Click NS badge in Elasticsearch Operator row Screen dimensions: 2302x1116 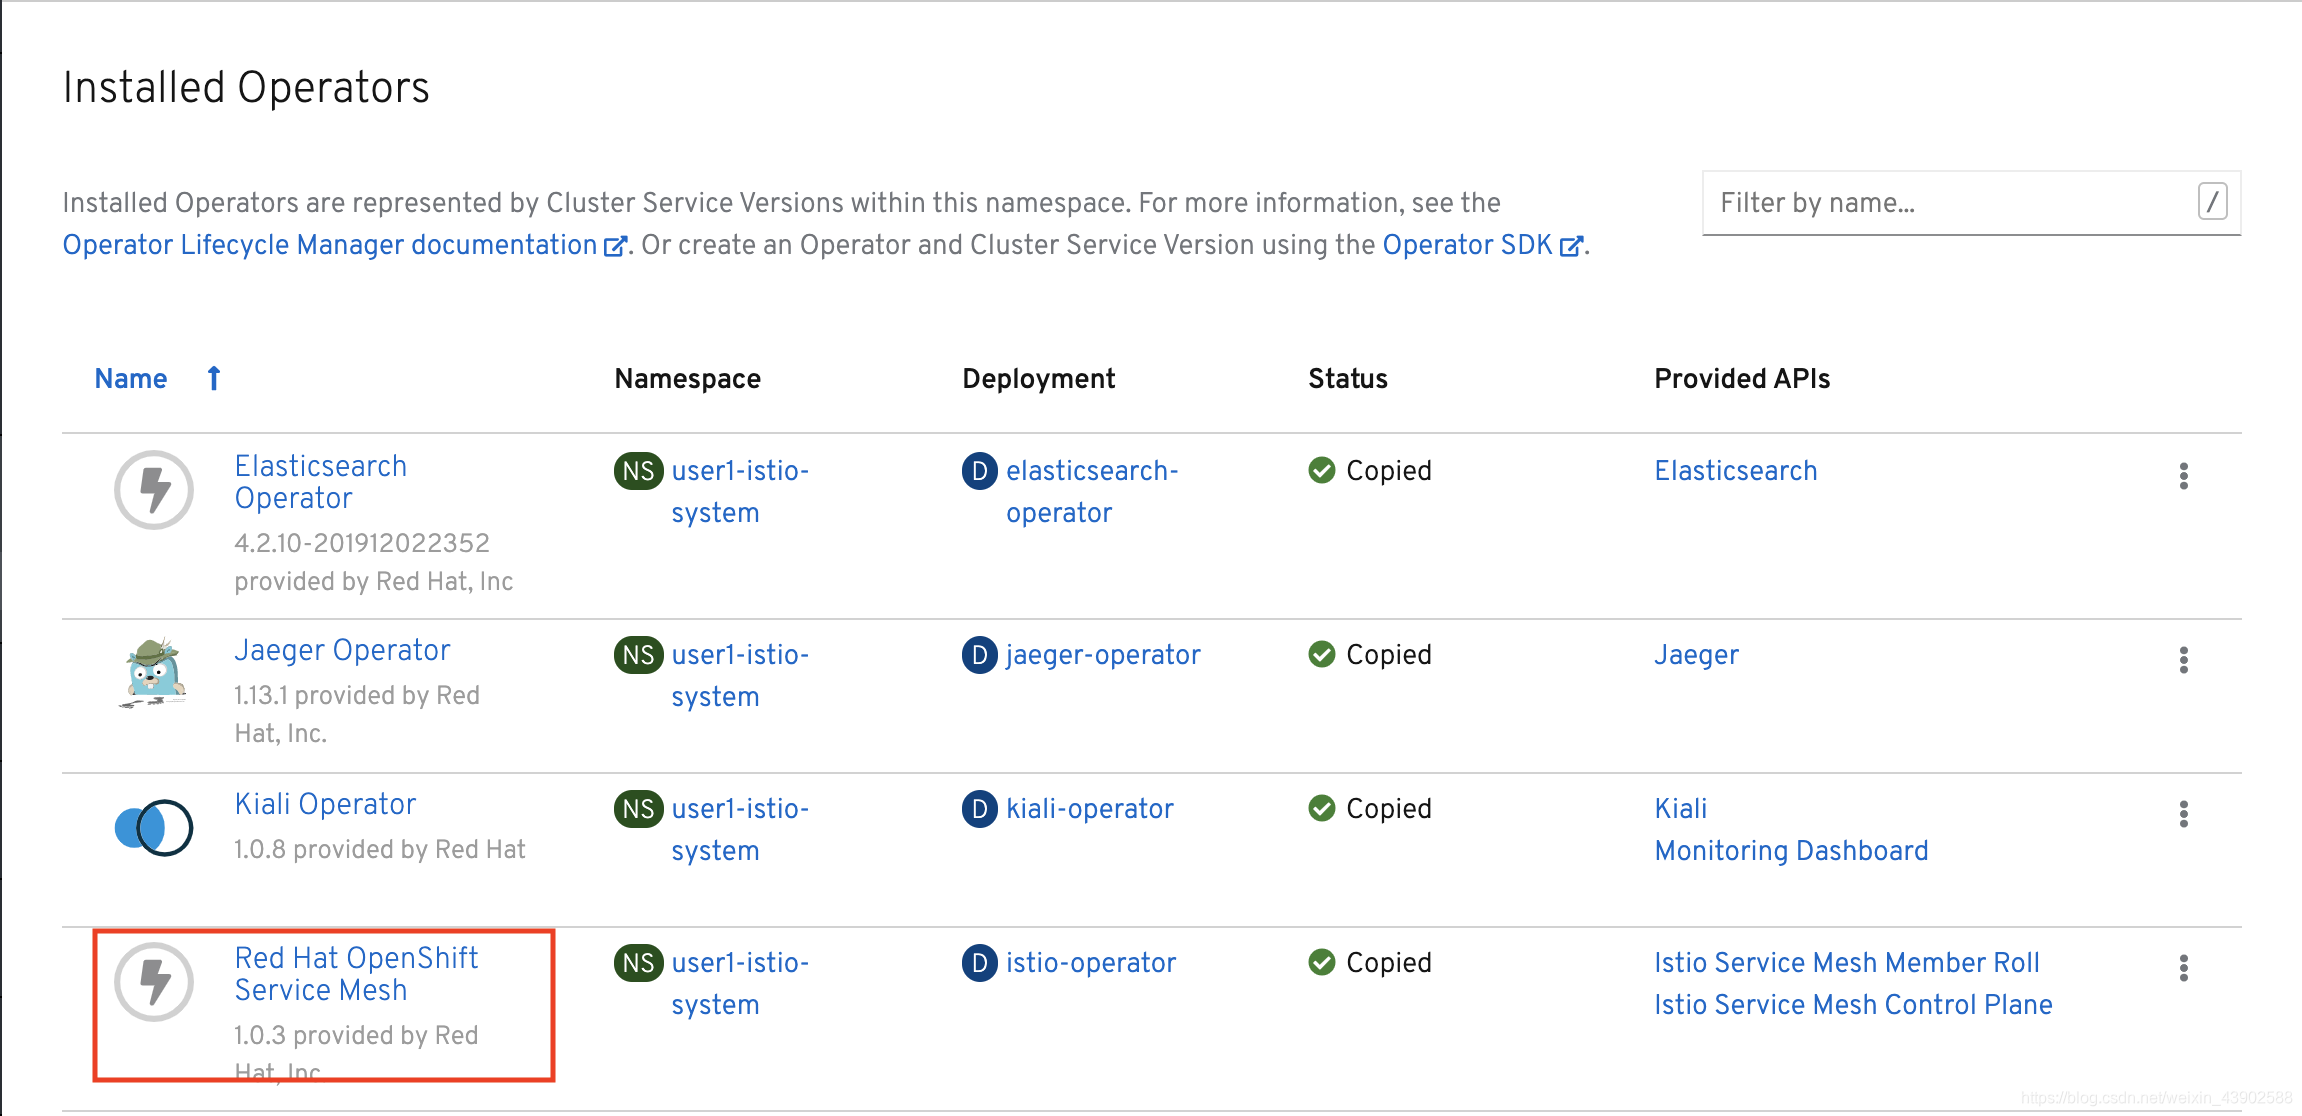(x=638, y=471)
